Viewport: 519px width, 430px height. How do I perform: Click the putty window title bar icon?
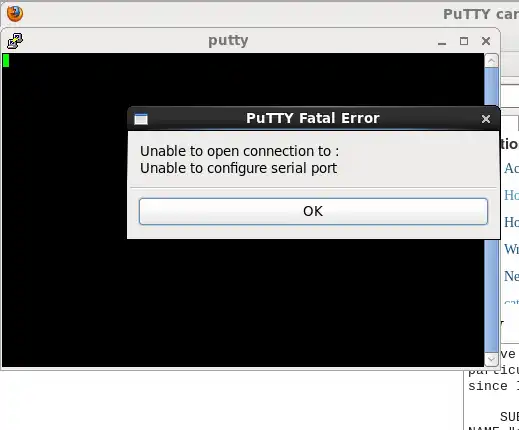pyautogui.click(x=15, y=41)
